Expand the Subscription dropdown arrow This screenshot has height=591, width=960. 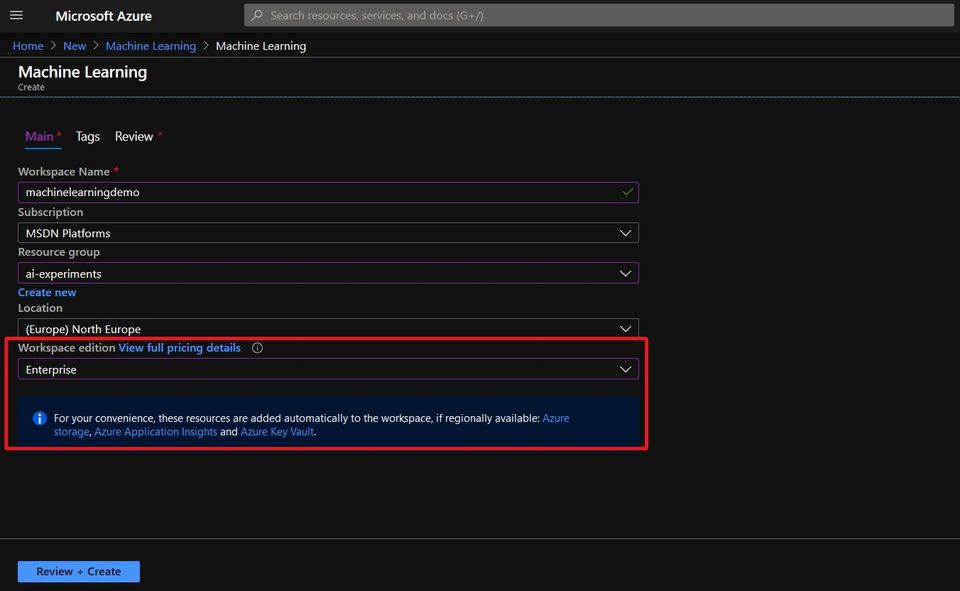click(625, 233)
